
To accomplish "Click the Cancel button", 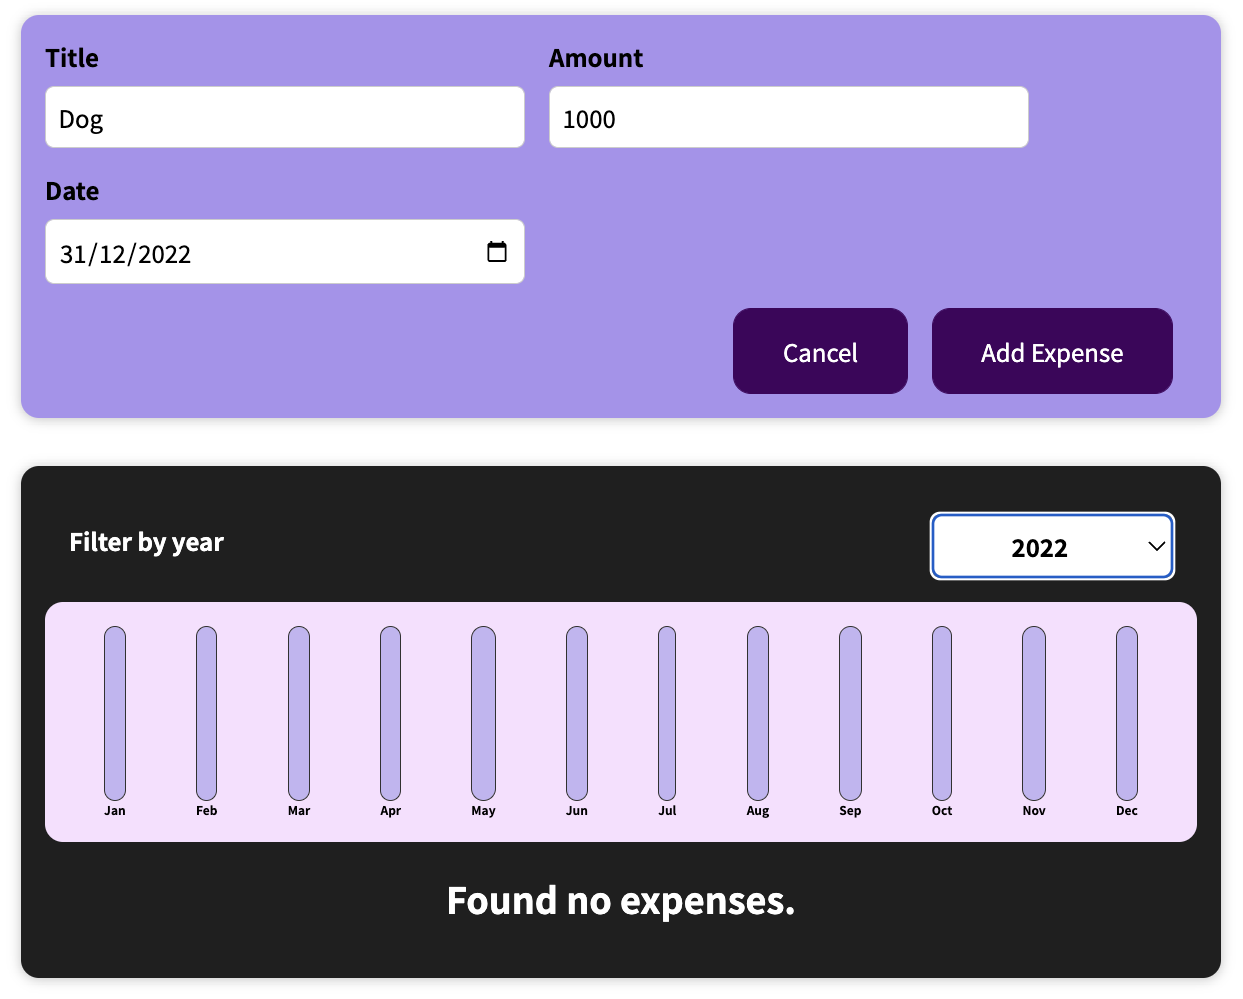I will [820, 351].
